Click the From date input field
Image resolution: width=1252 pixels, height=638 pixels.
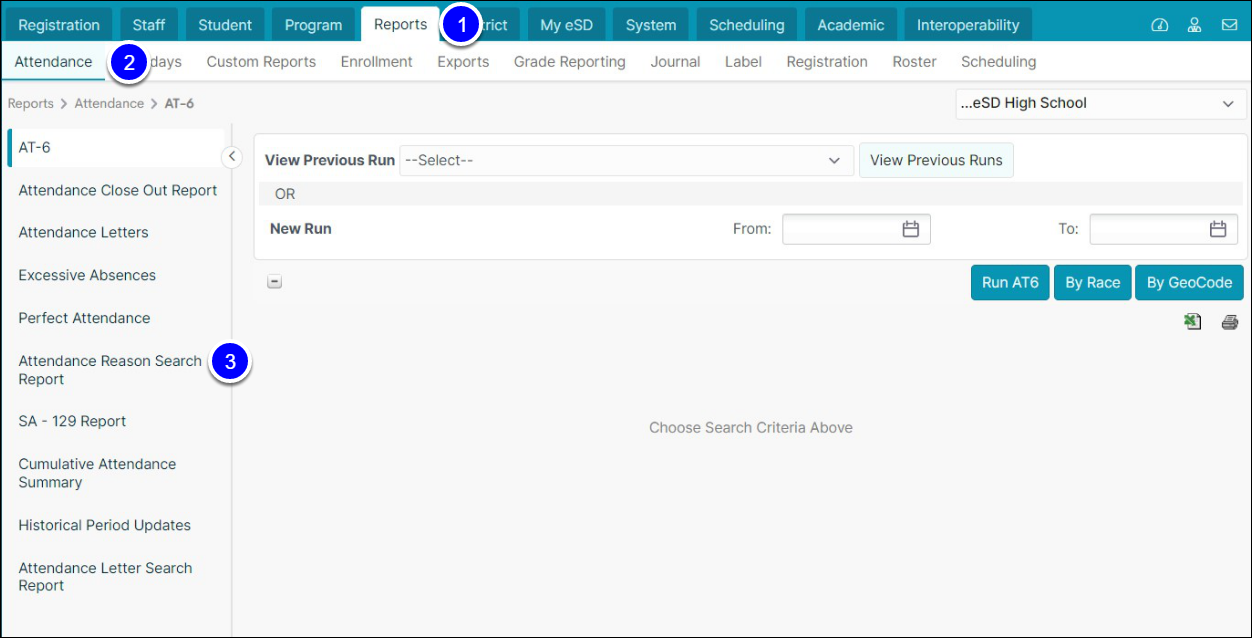point(856,229)
